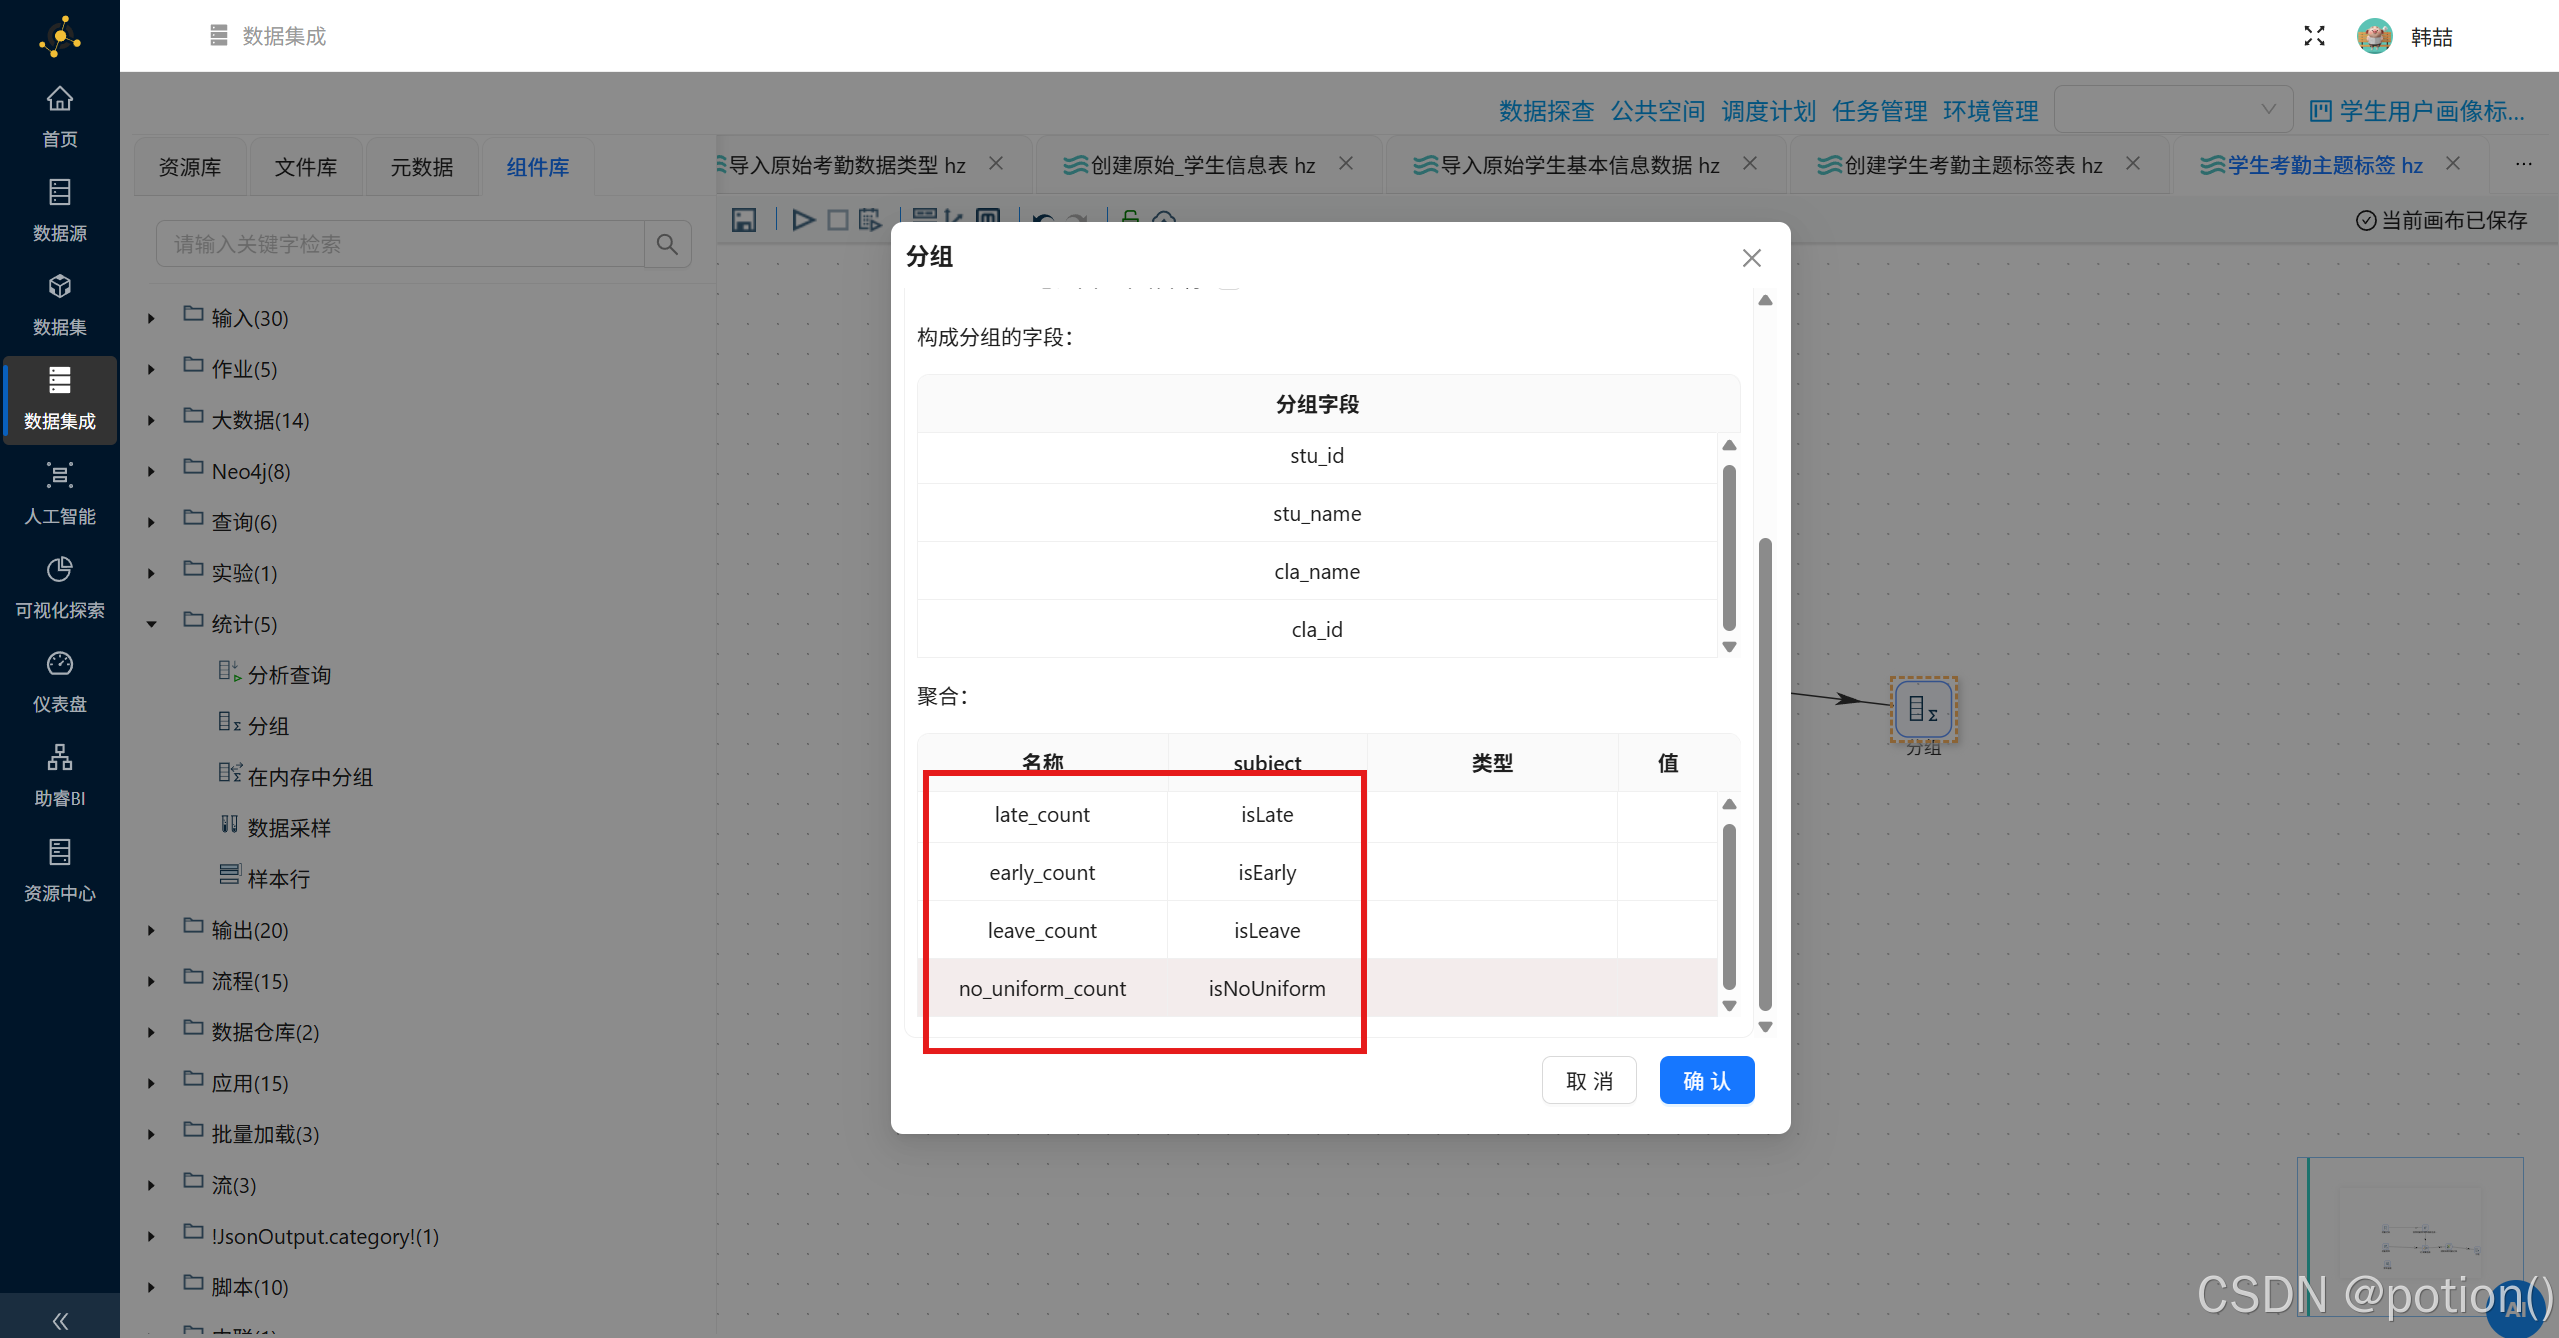Expand the 输出(20) folder
This screenshot has height=1338, width=2559.
[x=151, y=930]
